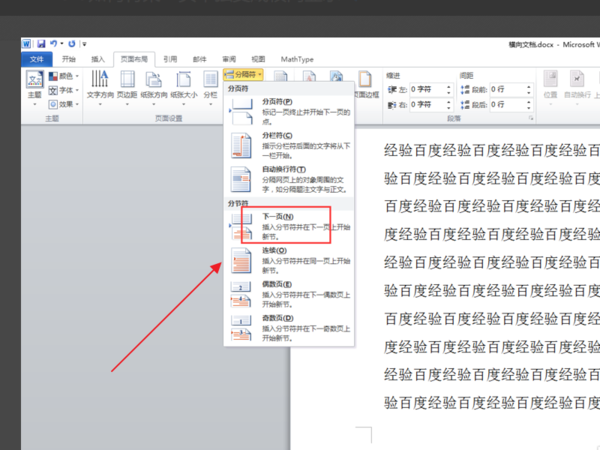Screen dimensions: 600x450
Task: Click the text wrapping icon beside 自动换行符(T)
Action: coord(241,179)
